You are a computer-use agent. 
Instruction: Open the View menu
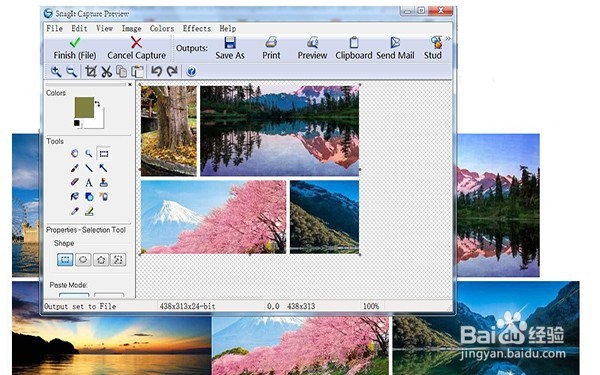[x=104, y=28]
